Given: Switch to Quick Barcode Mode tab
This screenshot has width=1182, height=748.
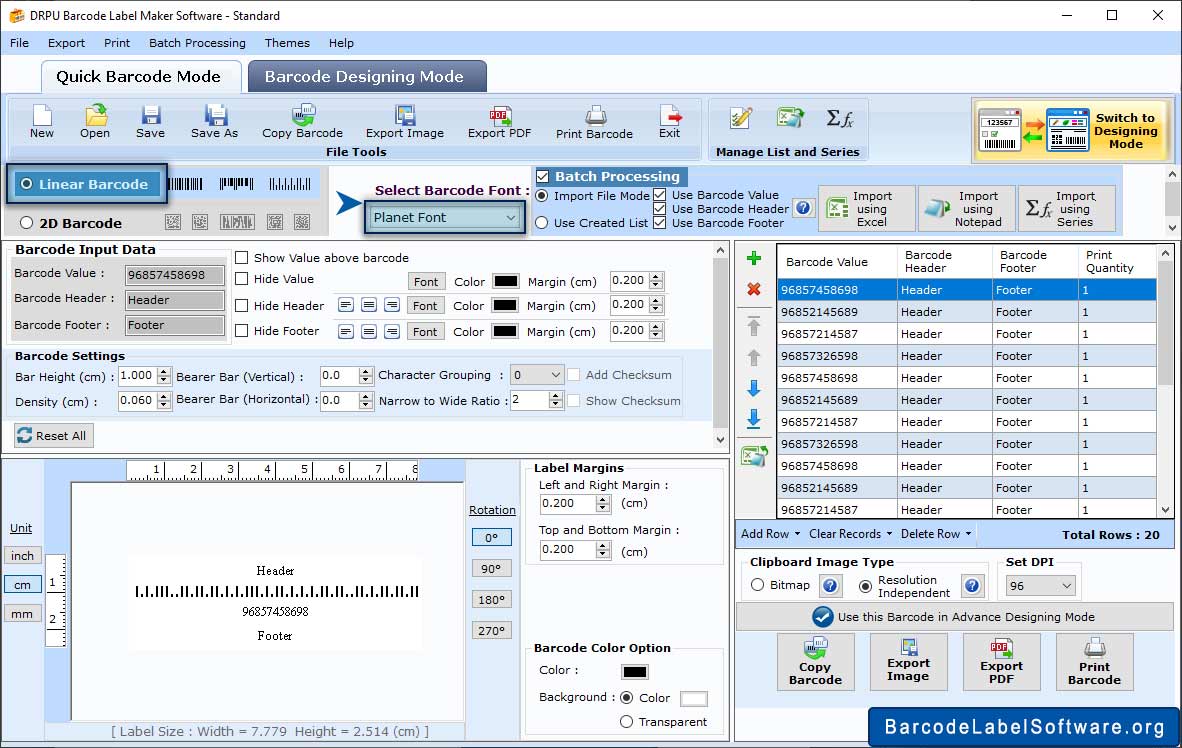Looking at the screenshot, I should [141, 77].
